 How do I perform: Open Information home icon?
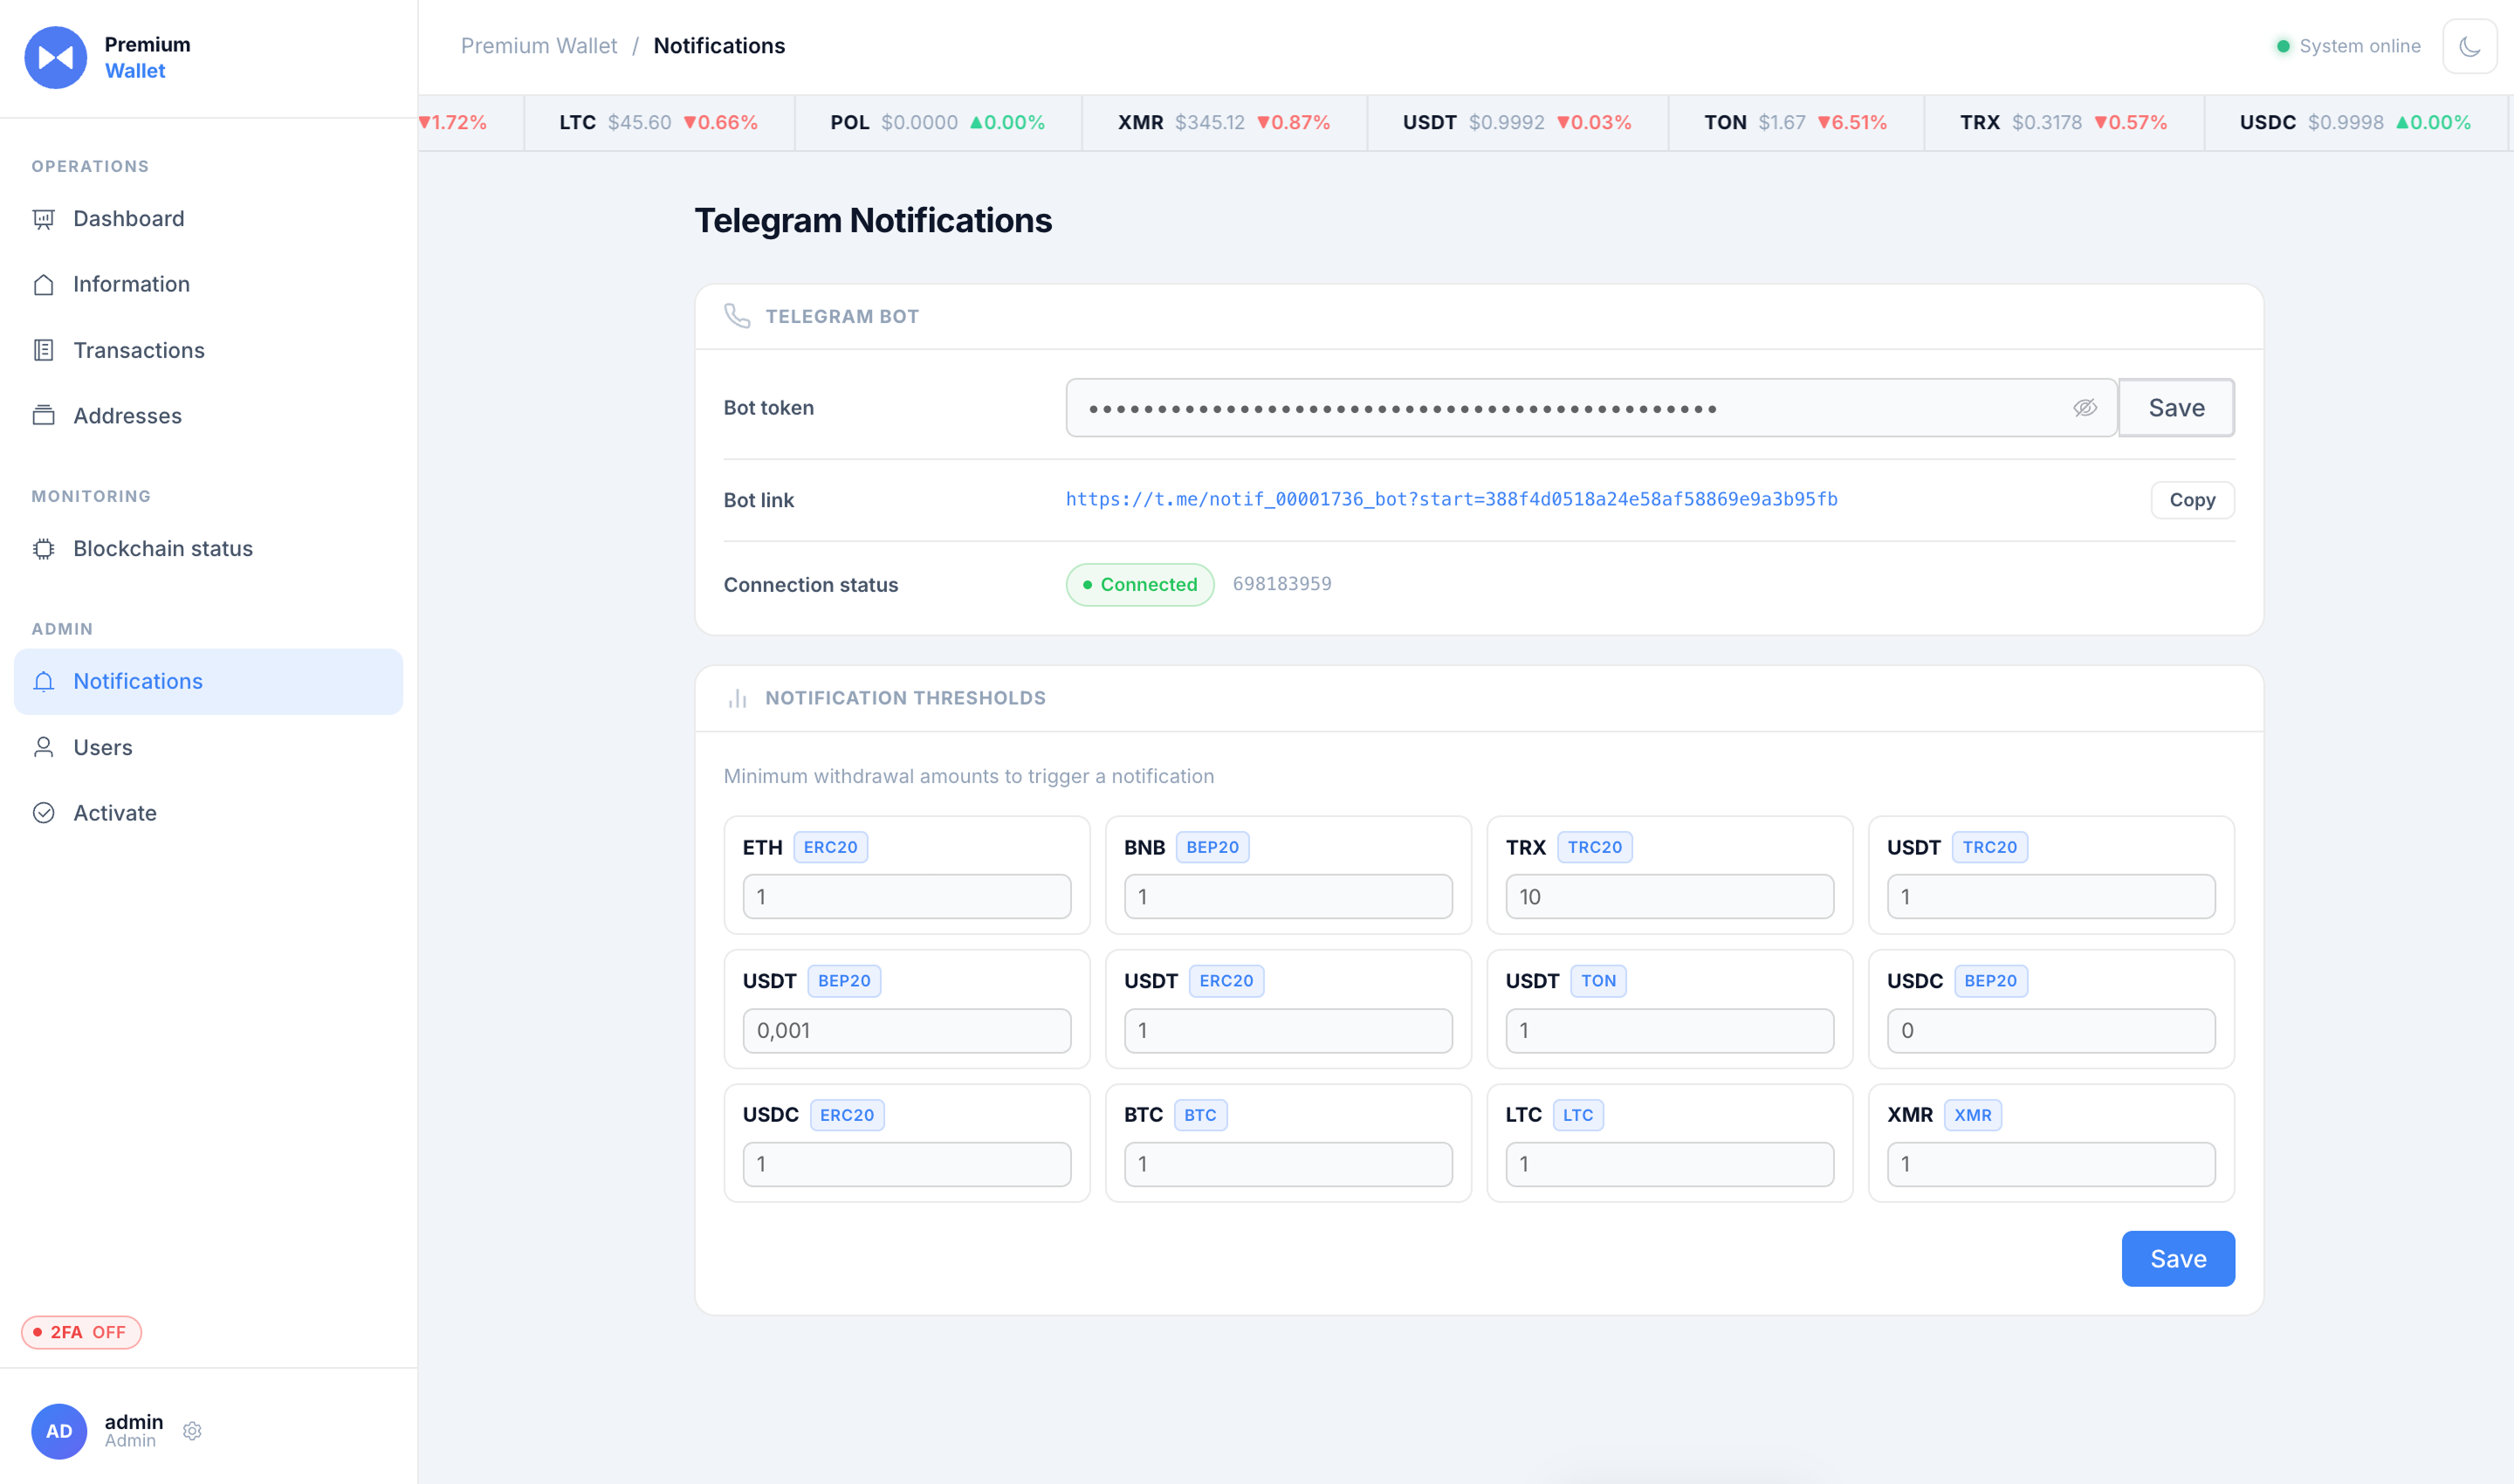(x=43, y=284)
